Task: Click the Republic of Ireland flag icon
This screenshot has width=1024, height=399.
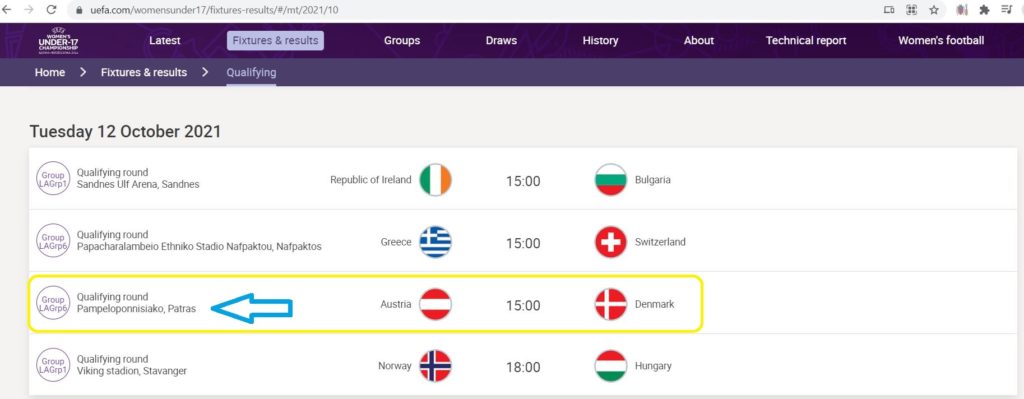Action: click(435, 180)
